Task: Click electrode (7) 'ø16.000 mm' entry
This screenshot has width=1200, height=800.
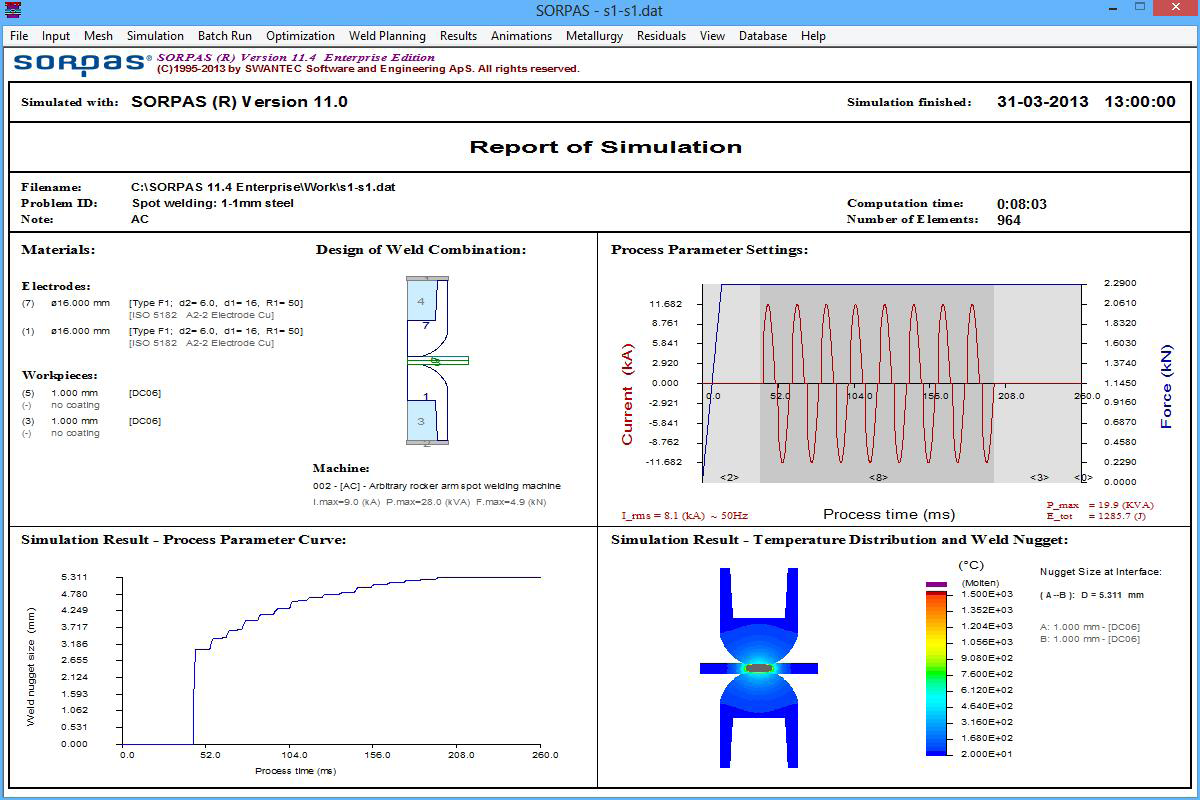Action: 80,303
